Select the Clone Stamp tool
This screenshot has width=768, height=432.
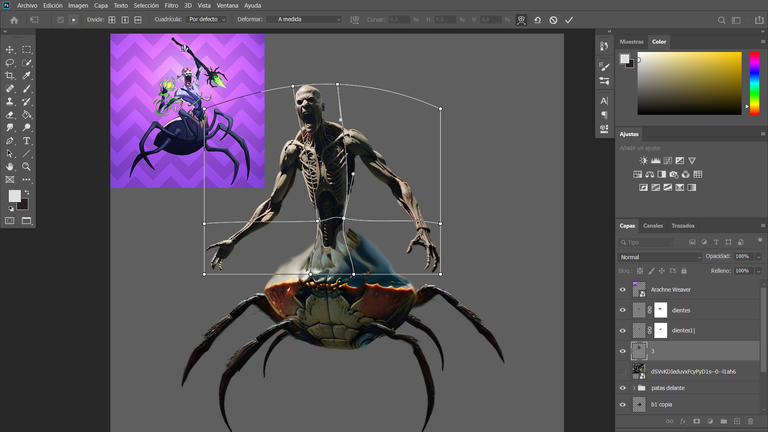[x=9, y=101]
